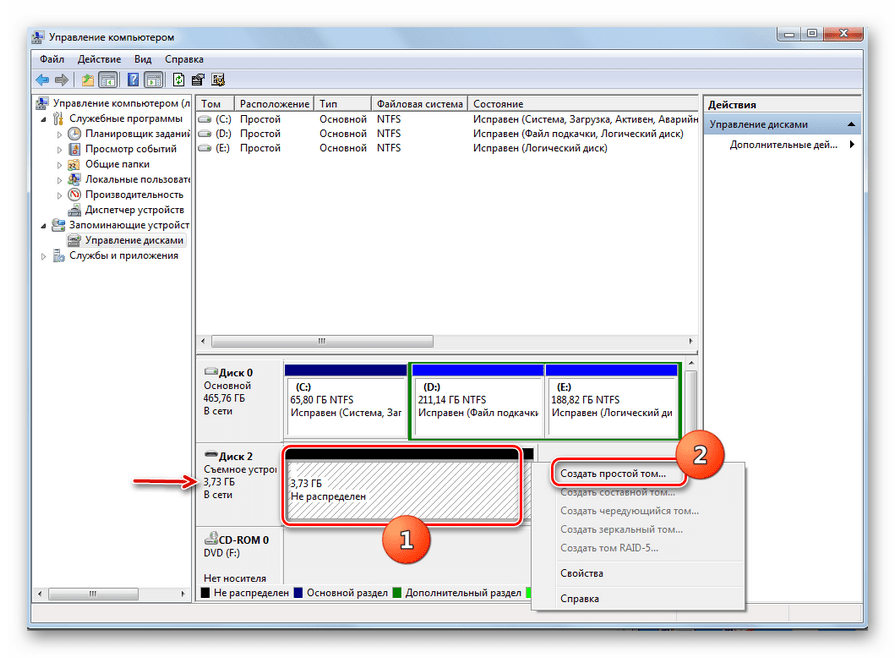This screenshot has width=895, height=658.
Task: Toggle the Show/Hide Console Tree button
Action: point(108,80)
